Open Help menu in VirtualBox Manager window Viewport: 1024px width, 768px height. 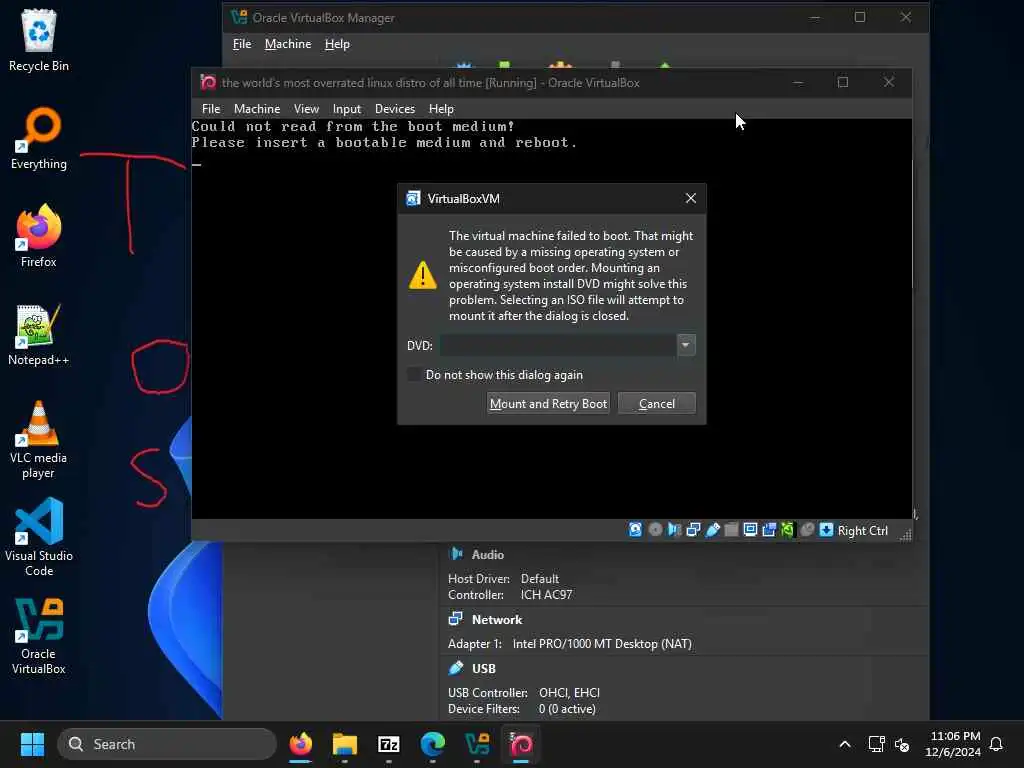337,44
